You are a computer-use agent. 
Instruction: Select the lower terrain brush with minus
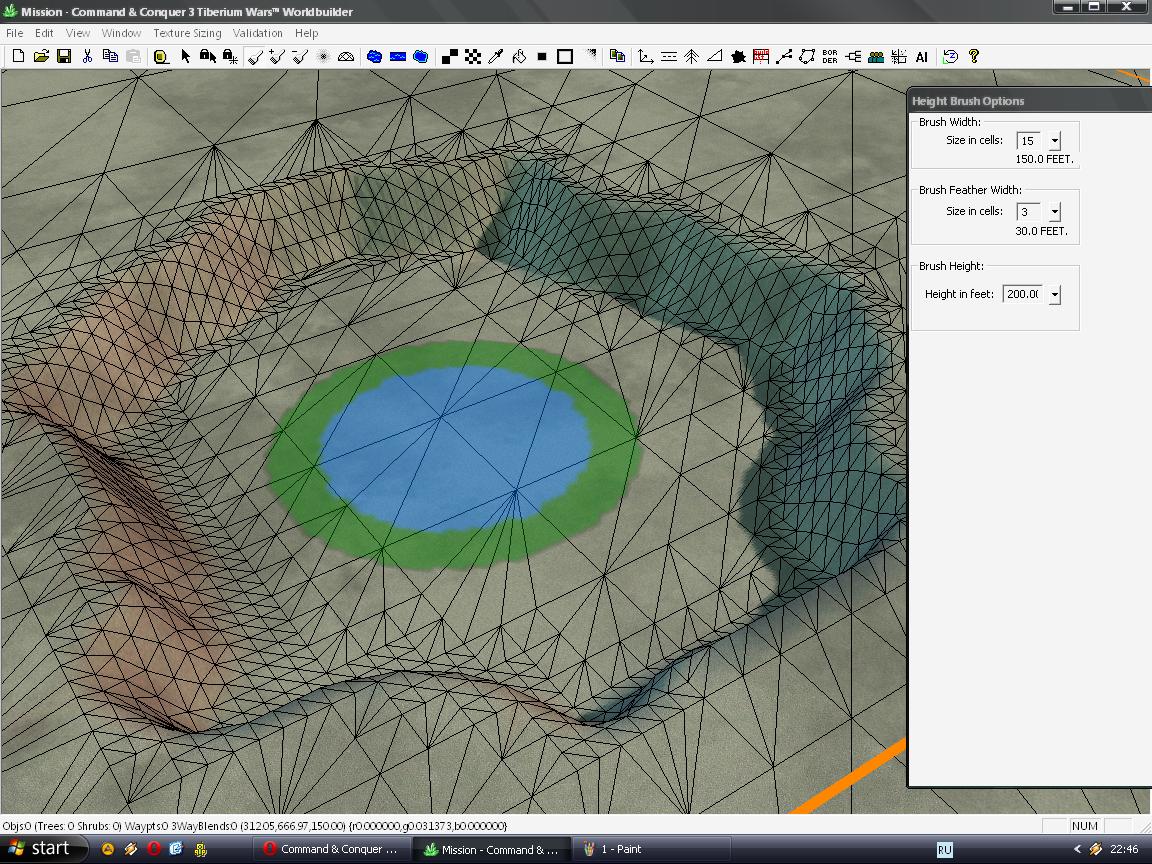pyautogui.click(x=300, y=57)
